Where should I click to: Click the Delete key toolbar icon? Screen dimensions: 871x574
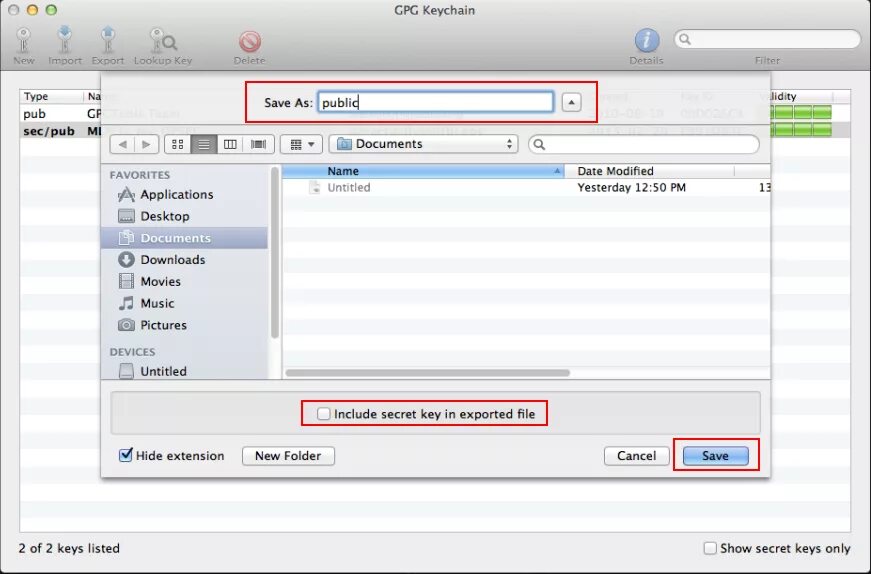249,42
